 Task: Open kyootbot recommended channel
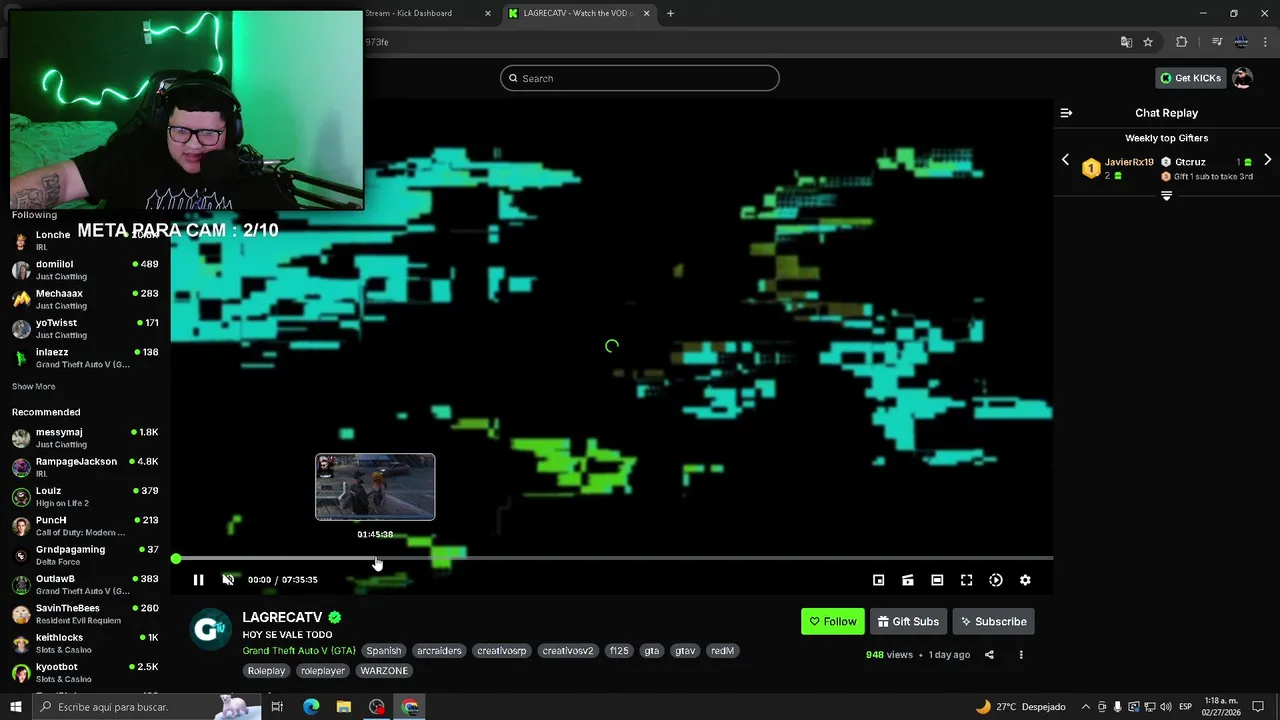click(85, 672)
